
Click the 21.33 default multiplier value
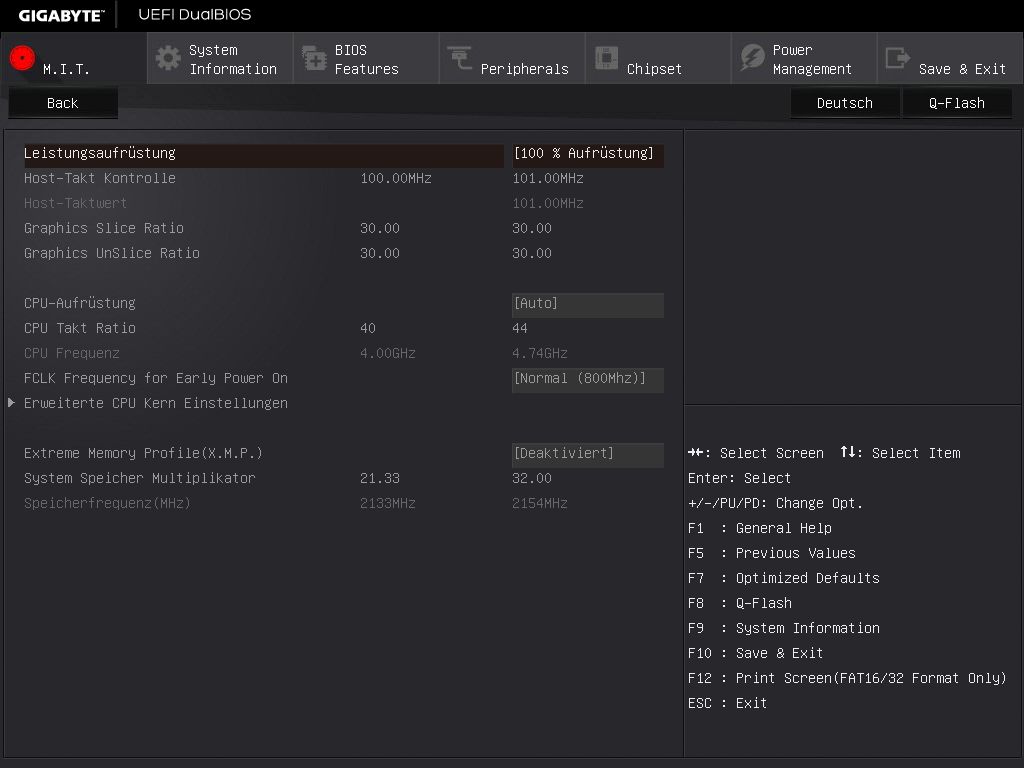pyautogui.click(x=380, y=479)
